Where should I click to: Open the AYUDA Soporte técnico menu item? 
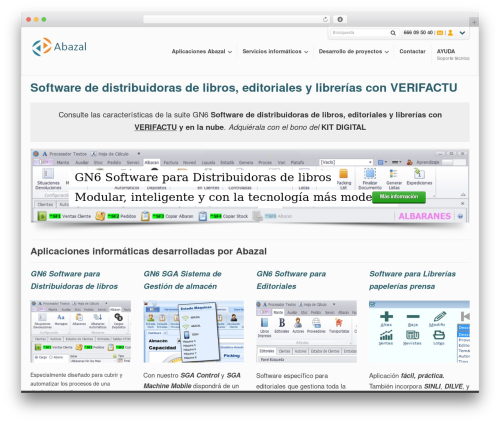pyautogui.click(x=453, y=54)
